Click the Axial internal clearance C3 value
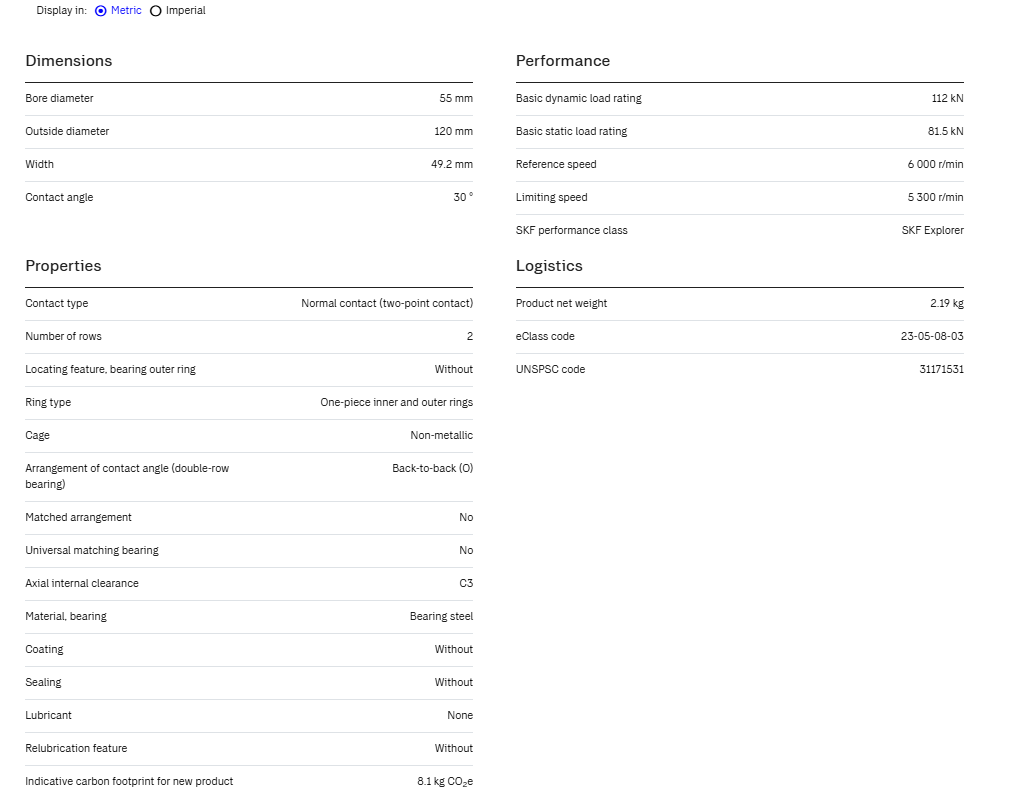Screen dimensions: 1016x802 tap(466, 584)
